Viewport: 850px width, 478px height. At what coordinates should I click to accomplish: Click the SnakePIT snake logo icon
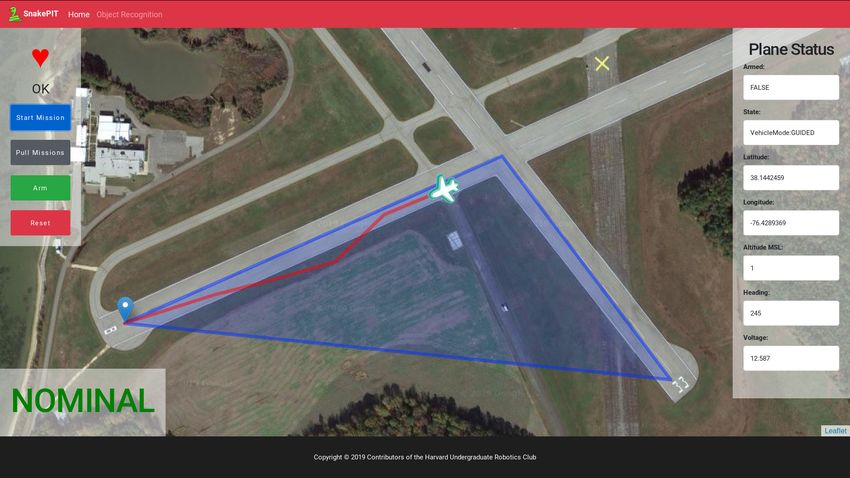tap(14, 14)
